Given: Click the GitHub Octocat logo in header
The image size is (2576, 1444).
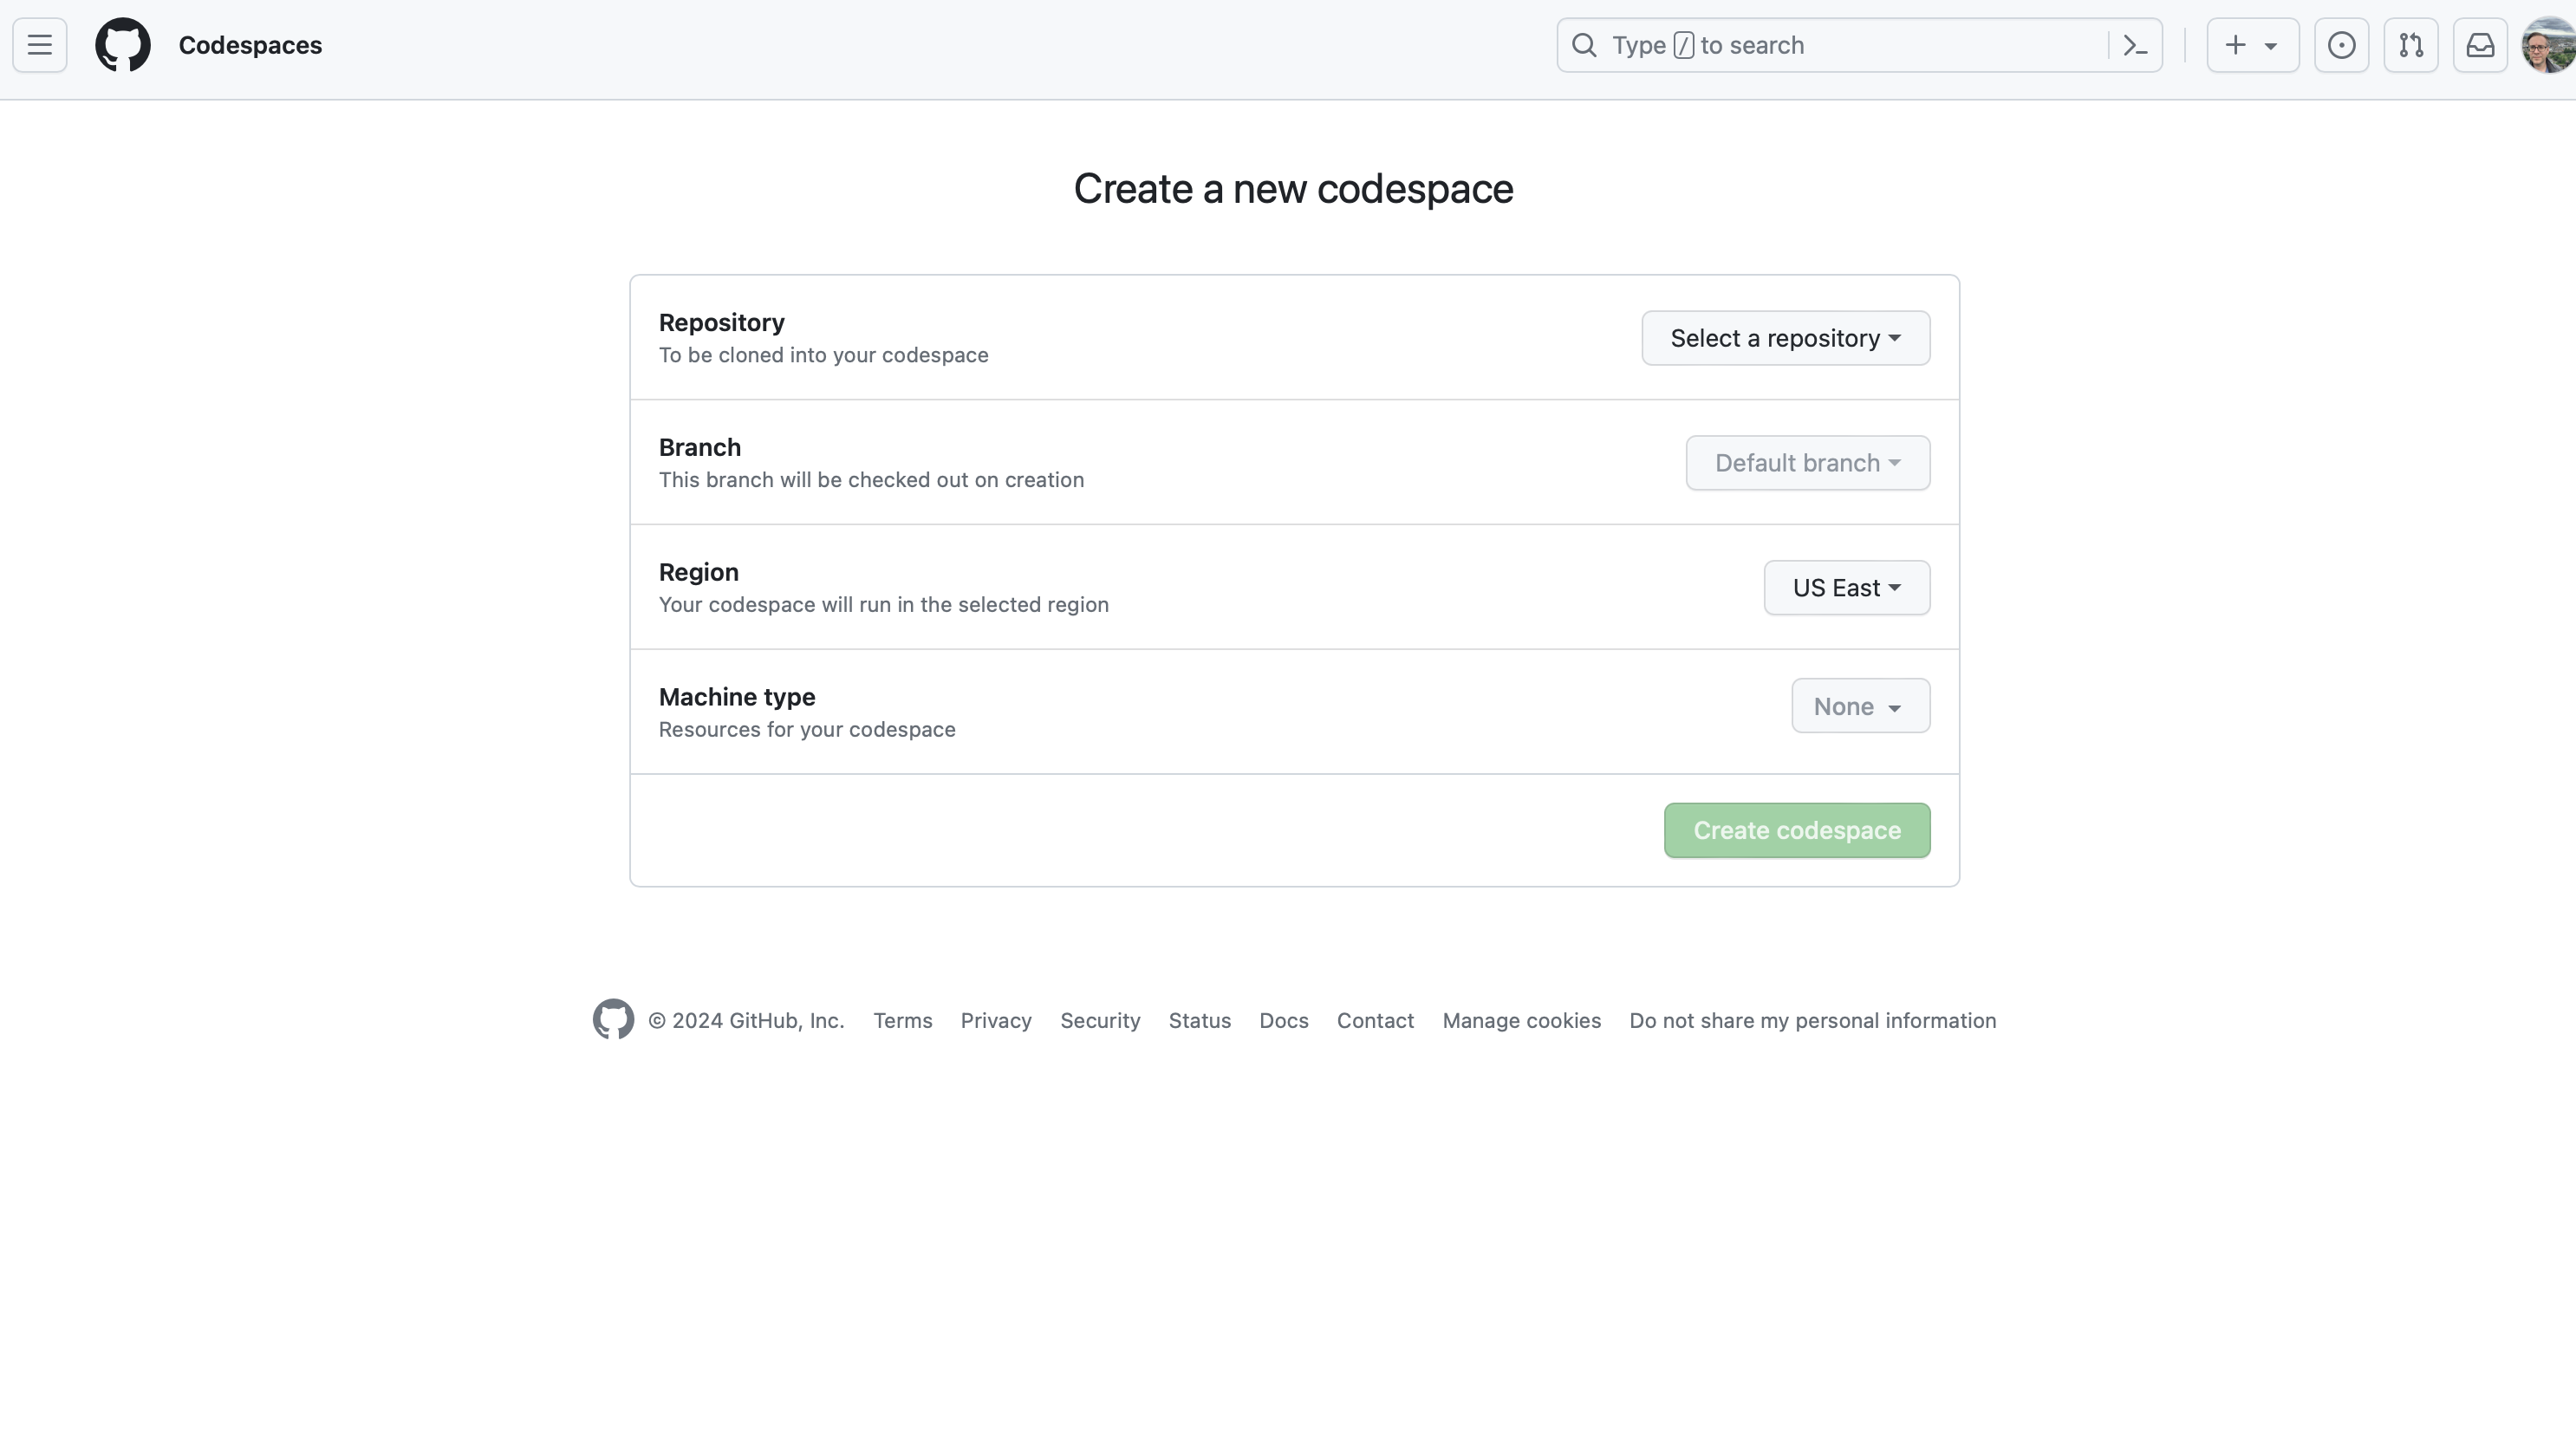Looking at the screenshot, I should tap(123, 45).
